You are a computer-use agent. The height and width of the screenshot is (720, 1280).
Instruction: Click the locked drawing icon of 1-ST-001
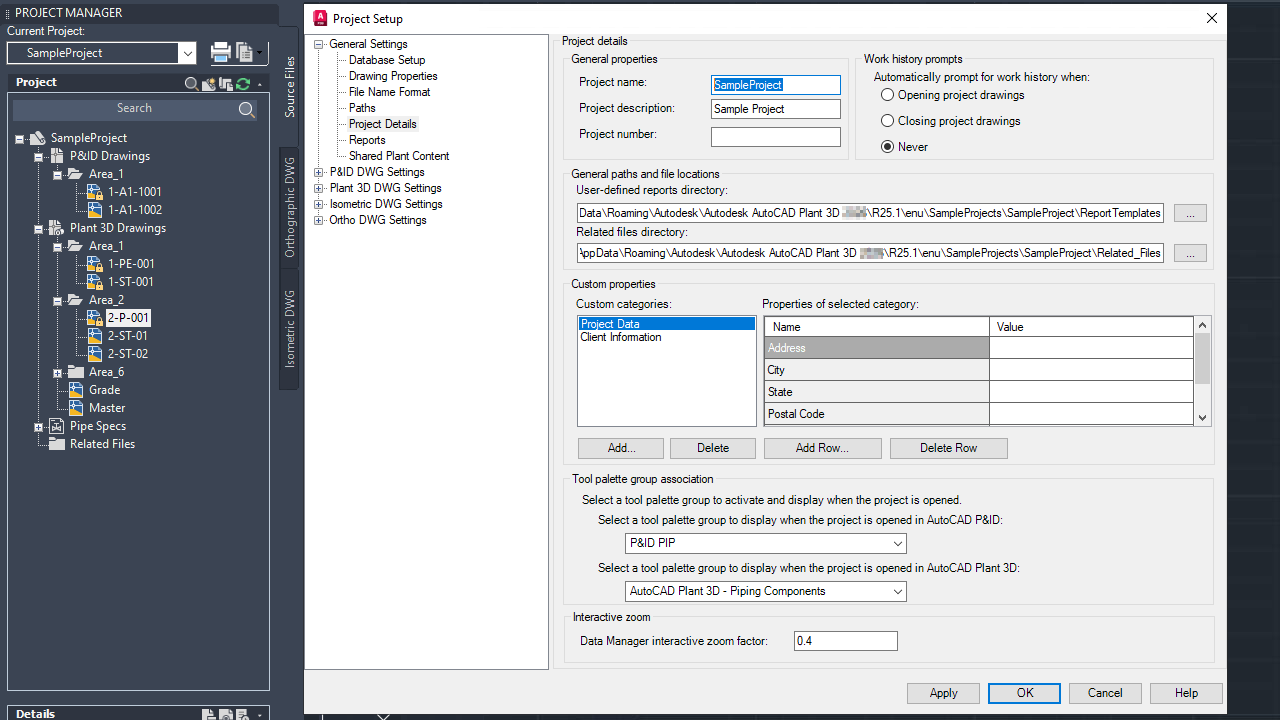(x=95, y=282)
